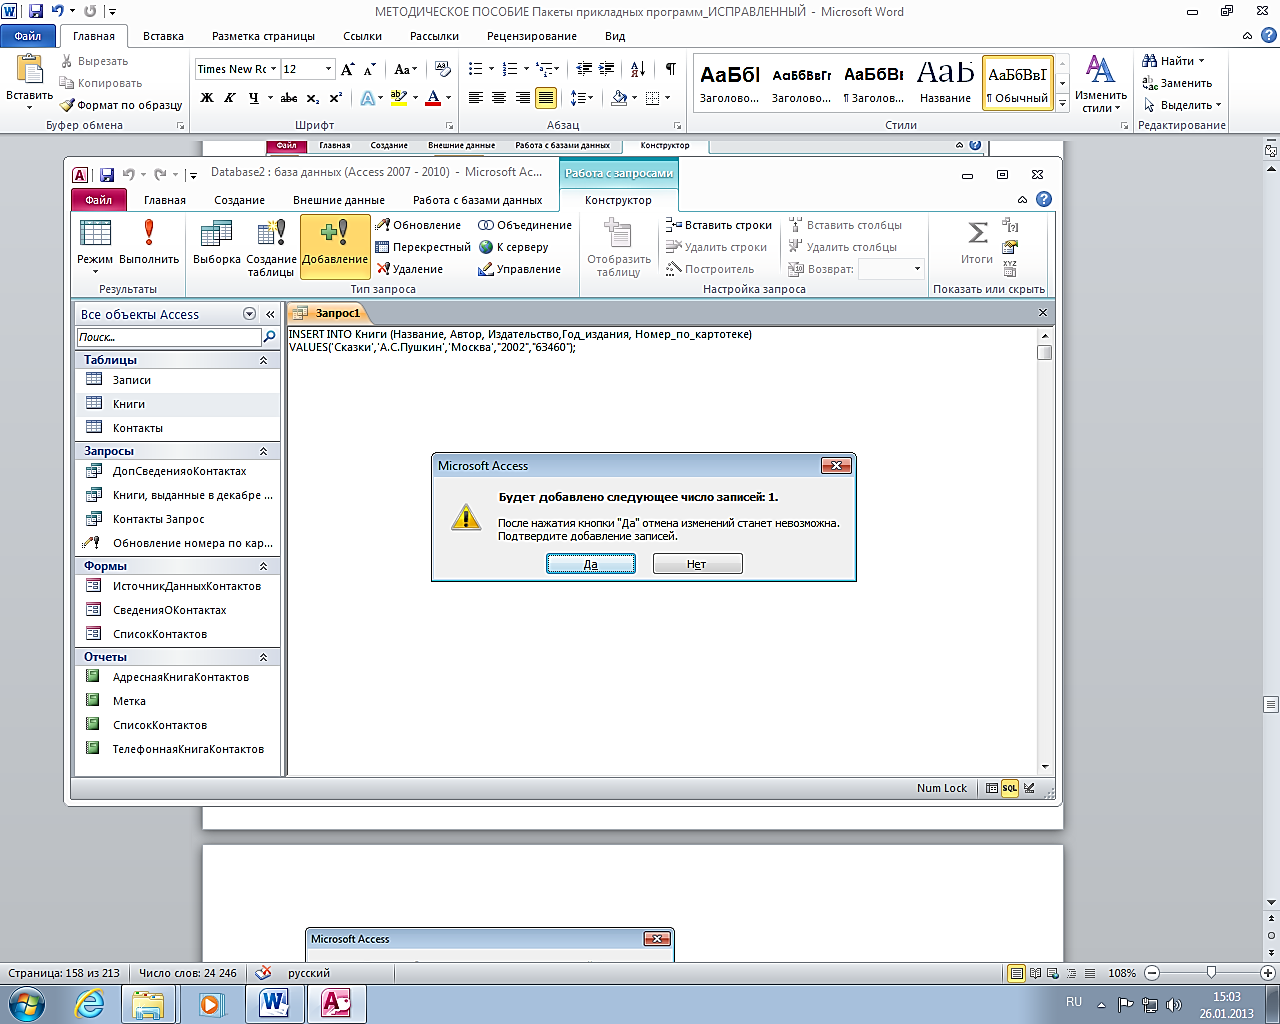The image size is (1280, 1024).
Task: Open Windows Explorer folder from taskbar
Action: click(148, 1003)
